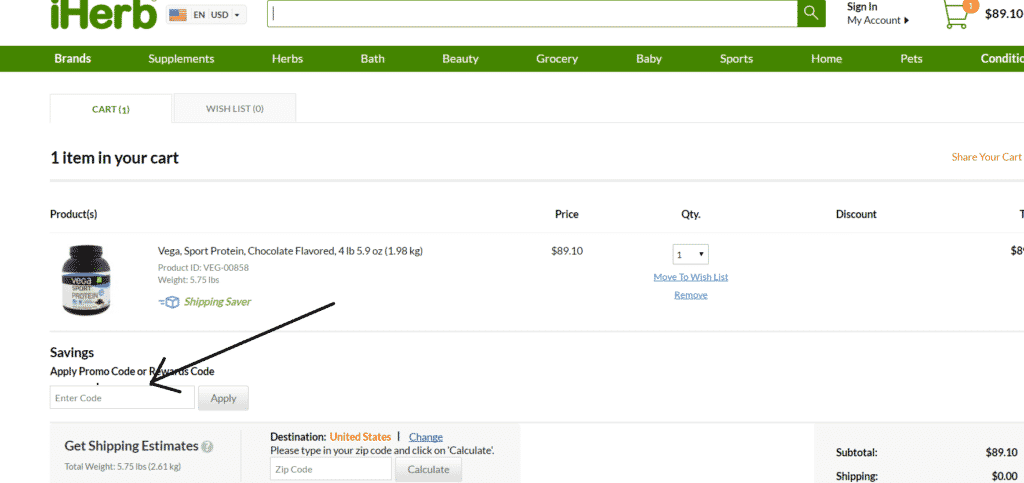Viewport: 1024px width, 483px height.
Task: Click the Shipping Saver box icon
Action: click(169, 302)
